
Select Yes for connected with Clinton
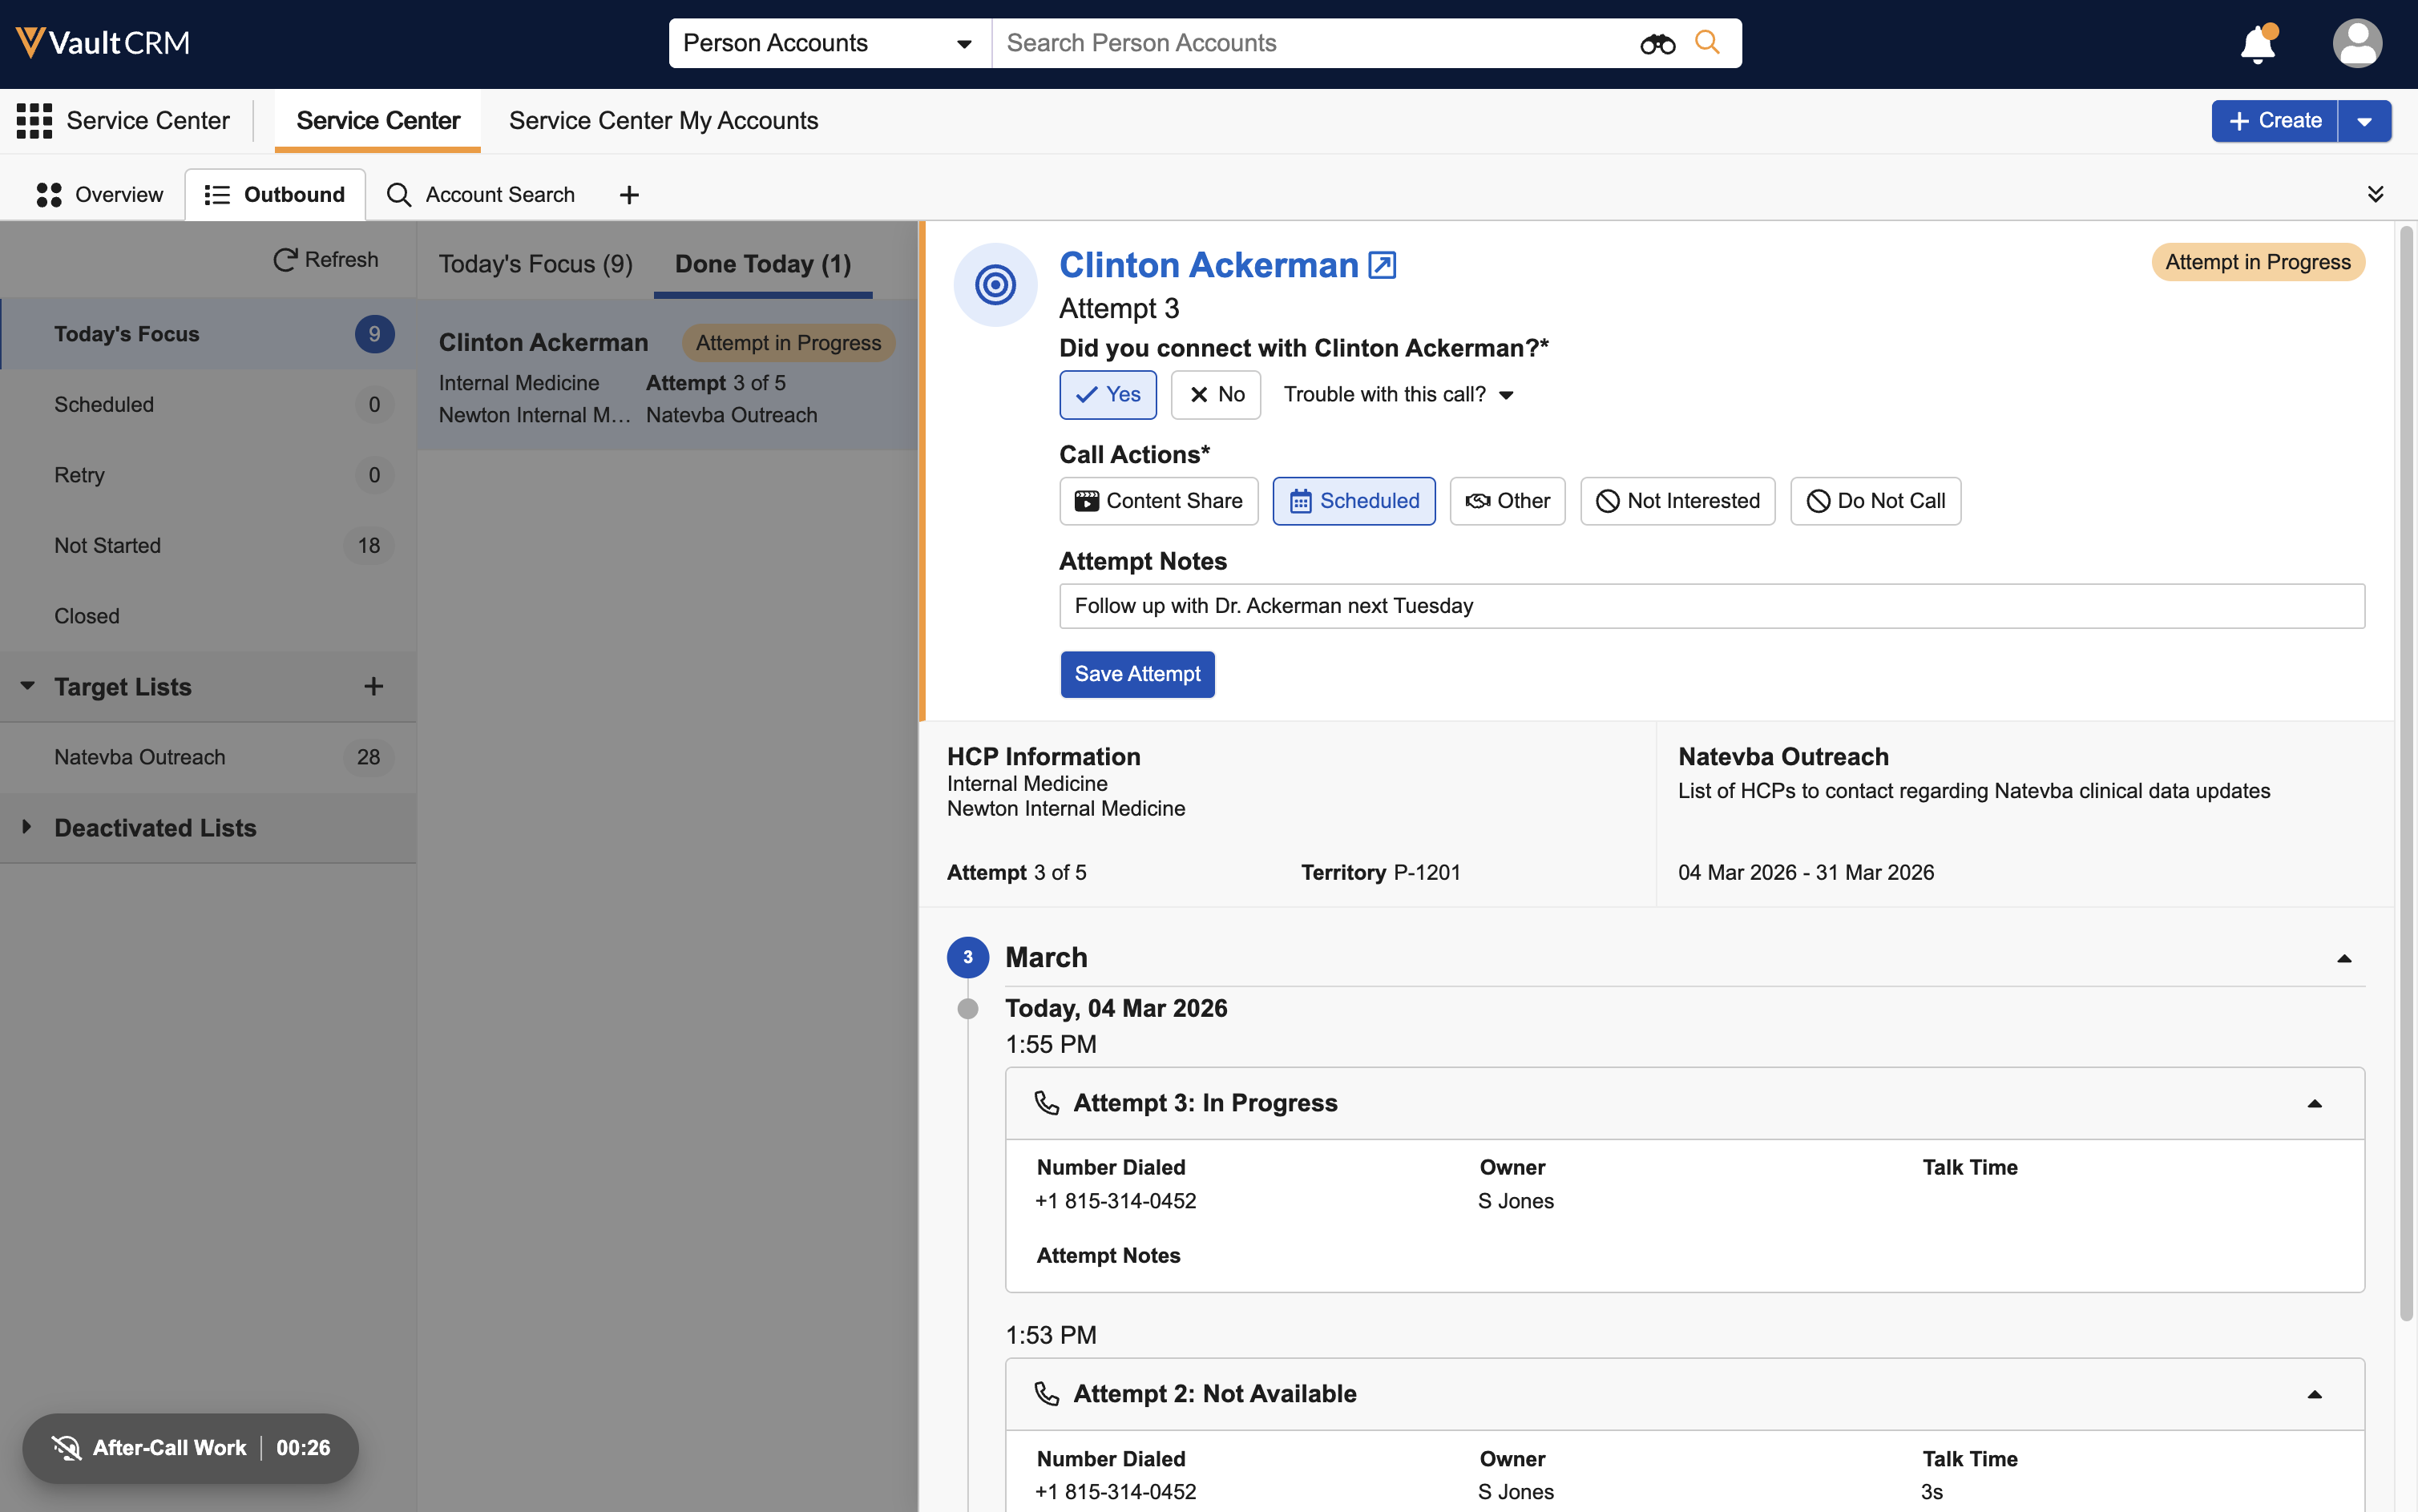(x=1107, y=395)
